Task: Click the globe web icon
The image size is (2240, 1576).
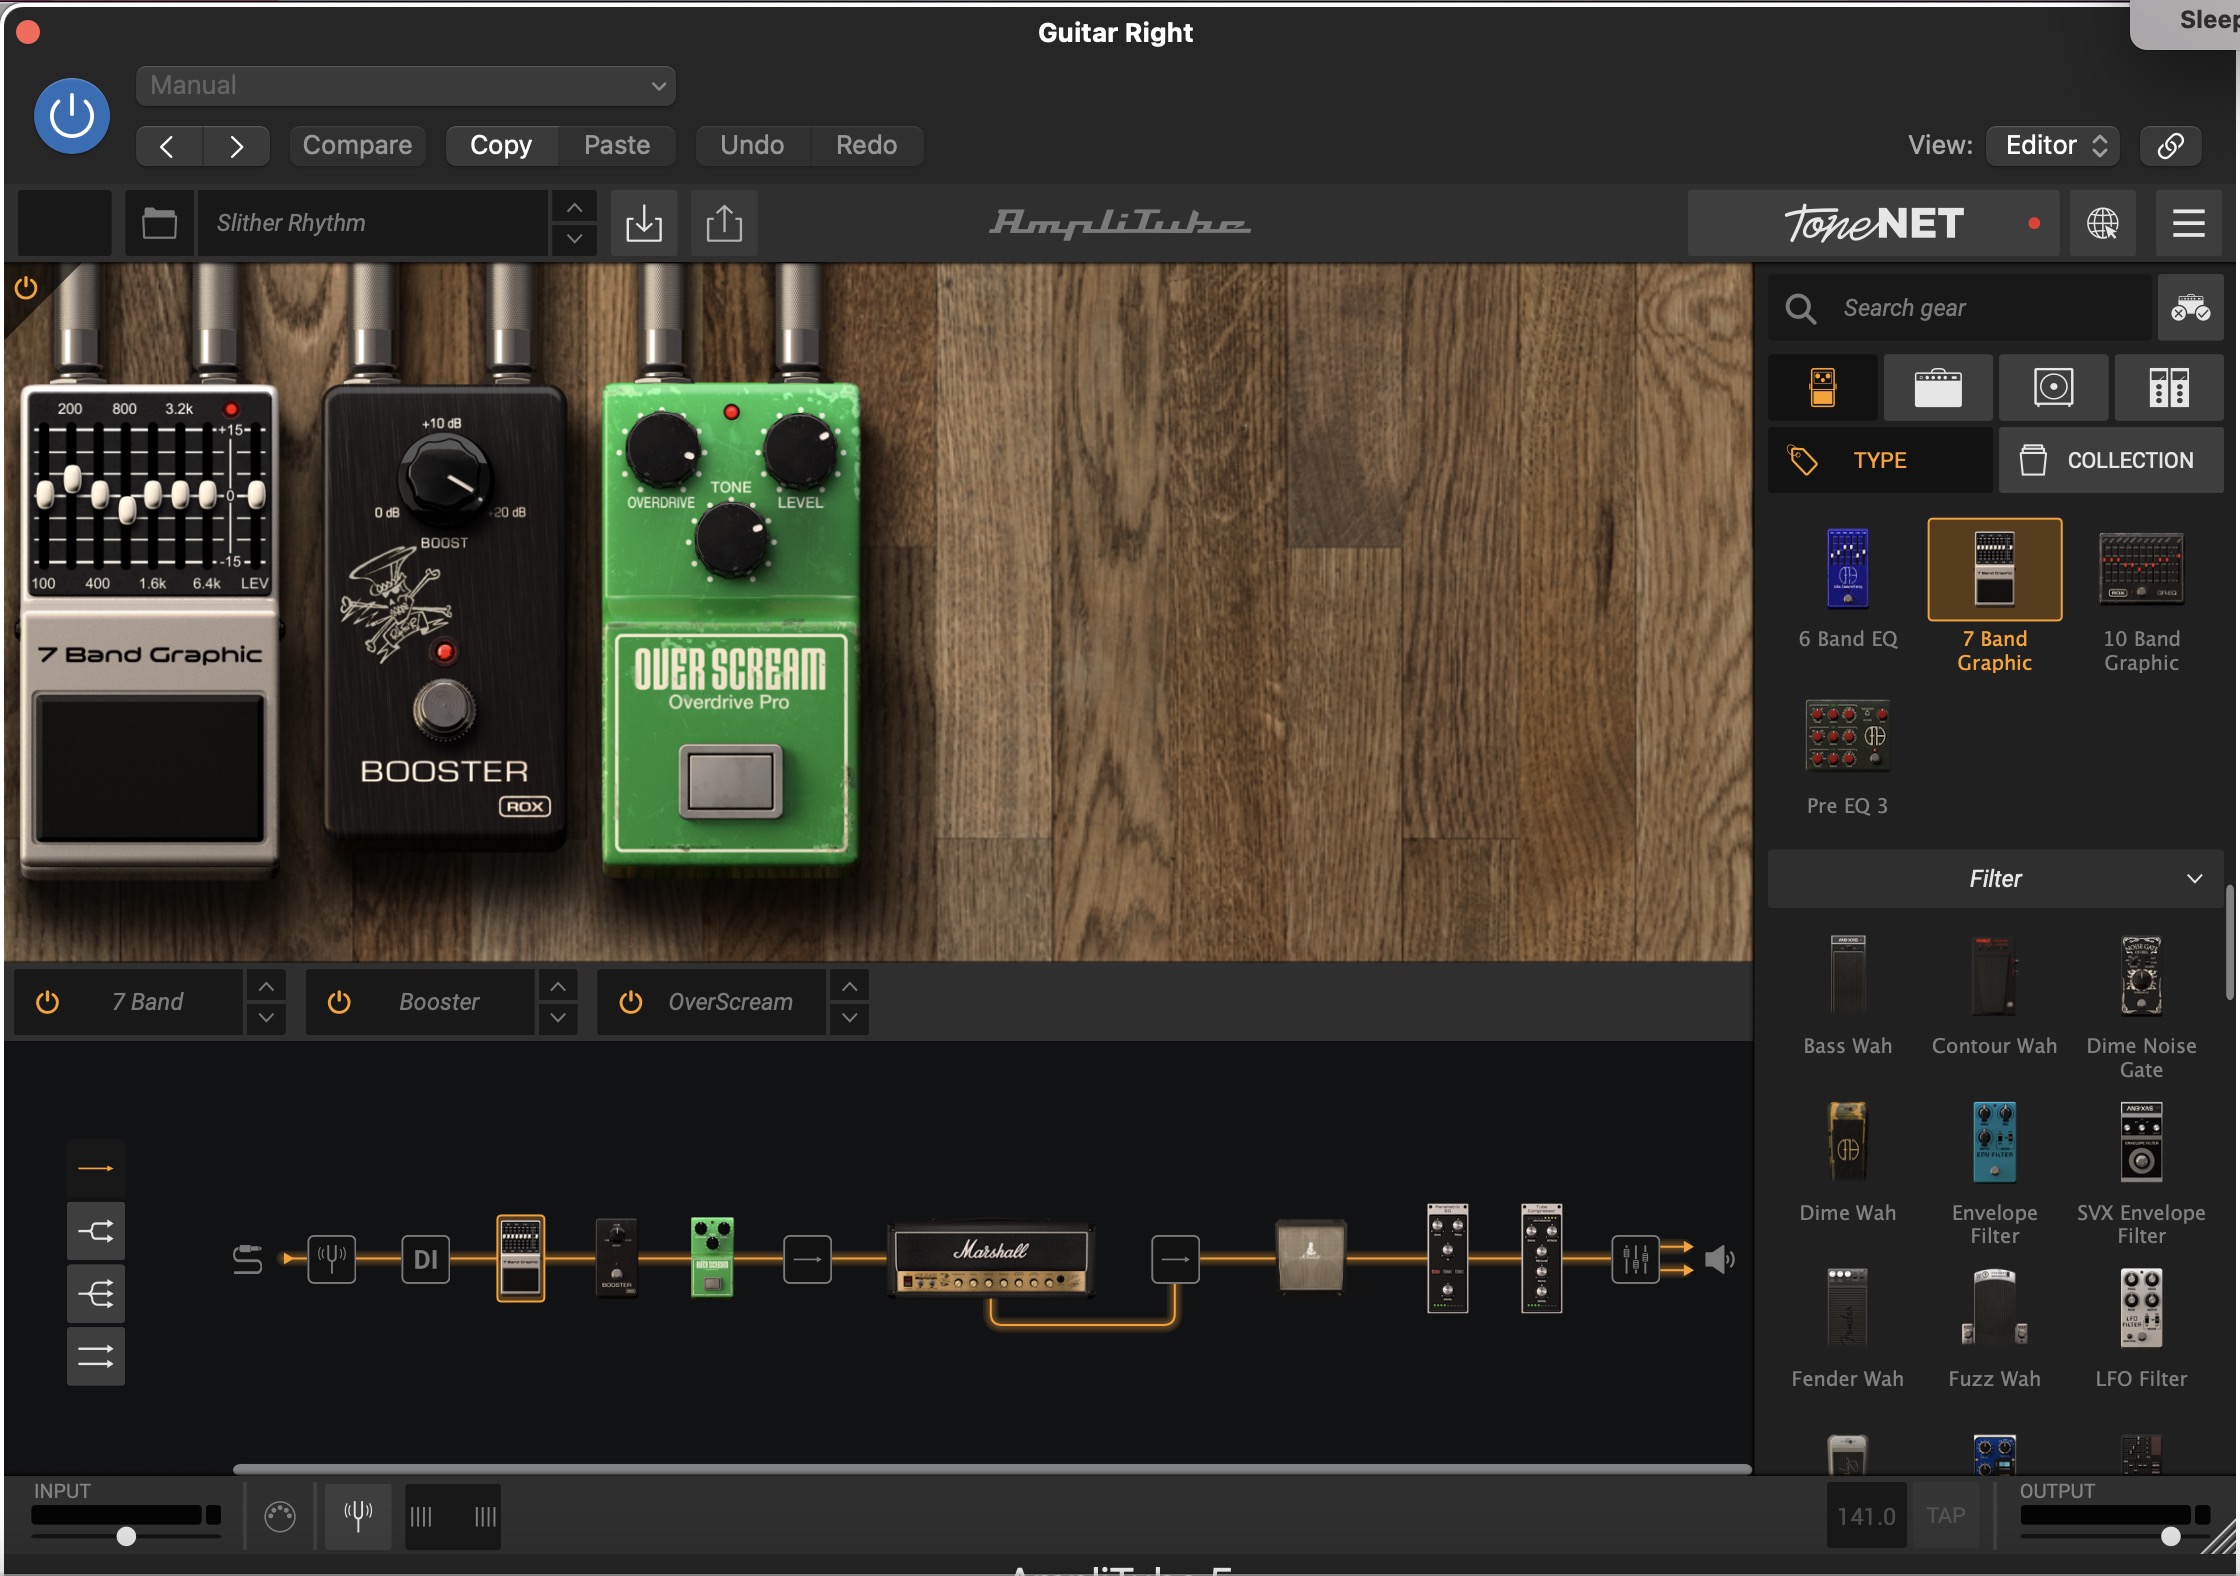Action: 2102,223
